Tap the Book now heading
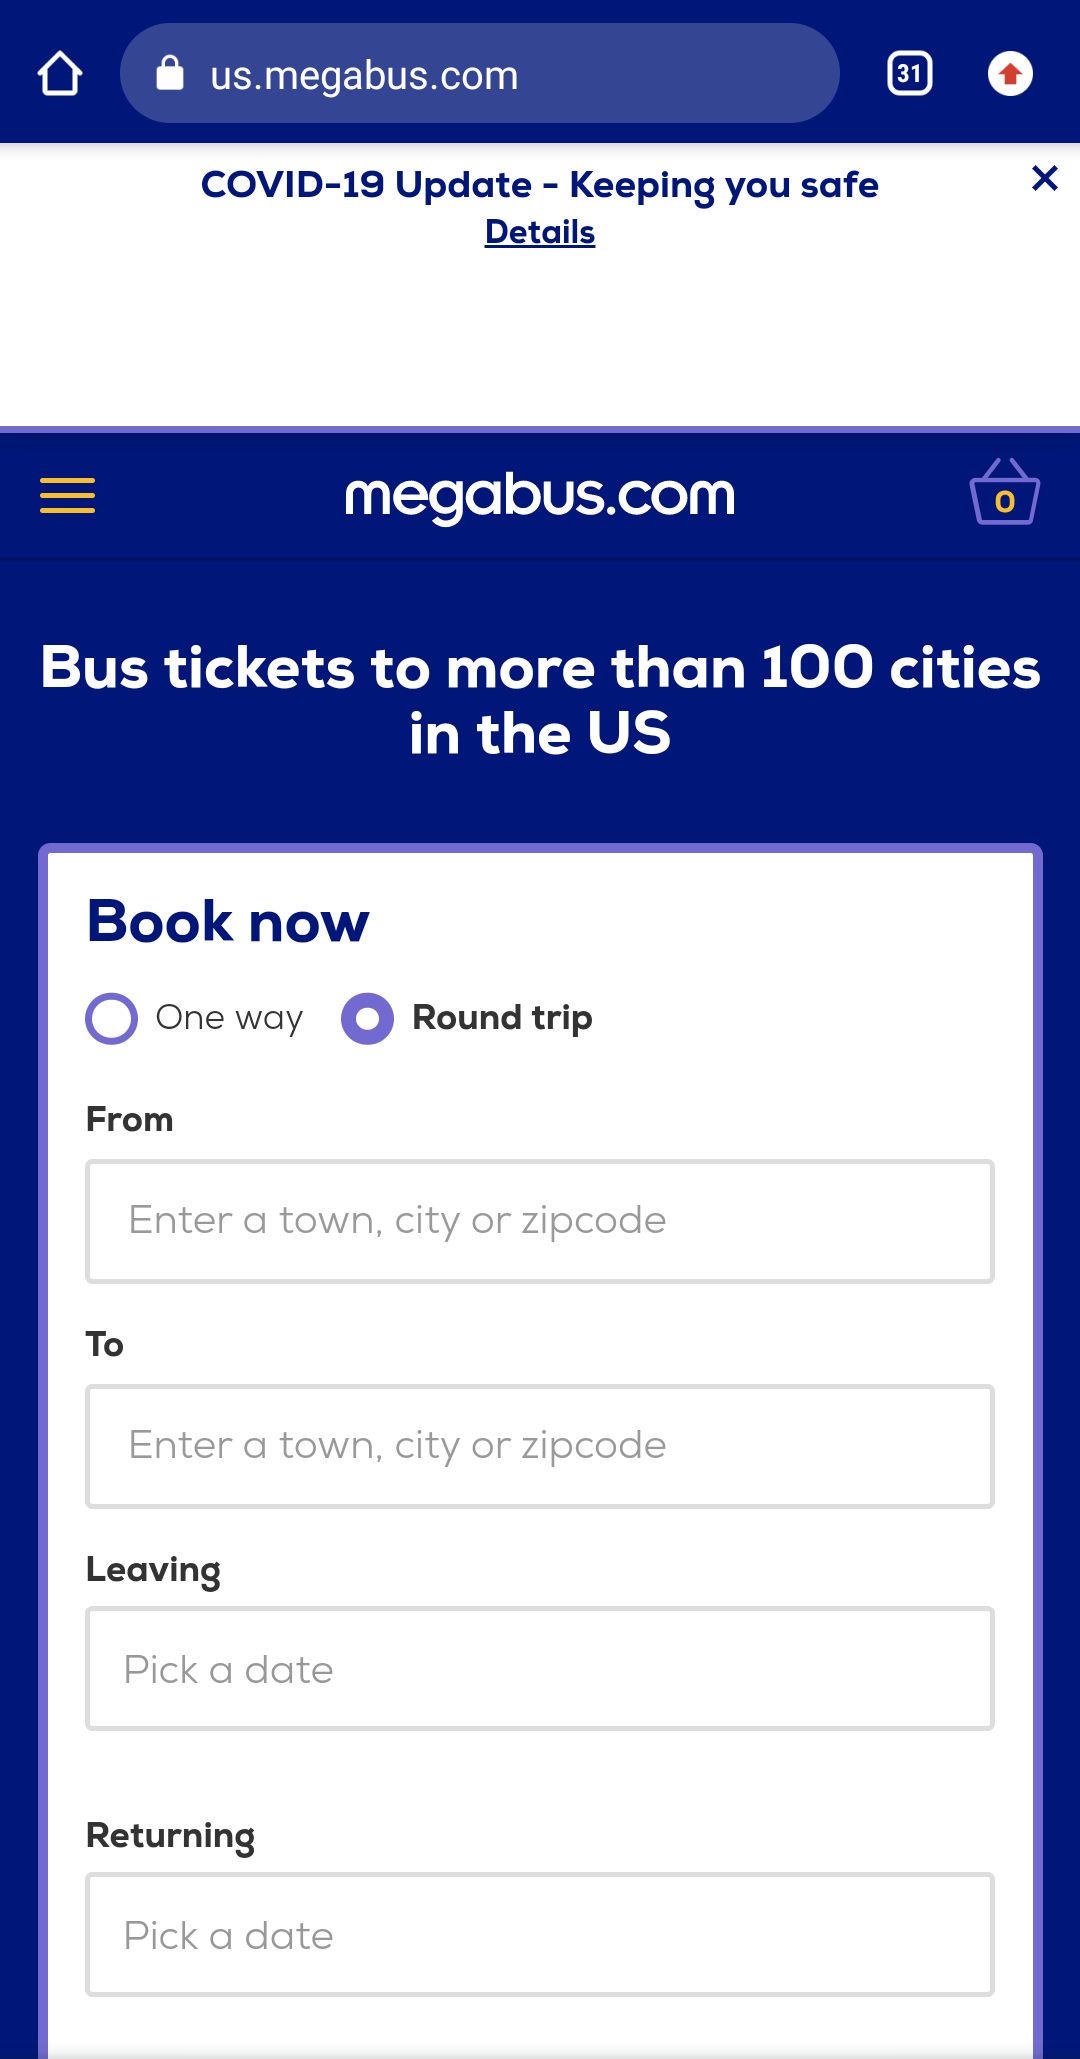The height and width of the screenshot is (2059, 1080). (x=228, y=921)
